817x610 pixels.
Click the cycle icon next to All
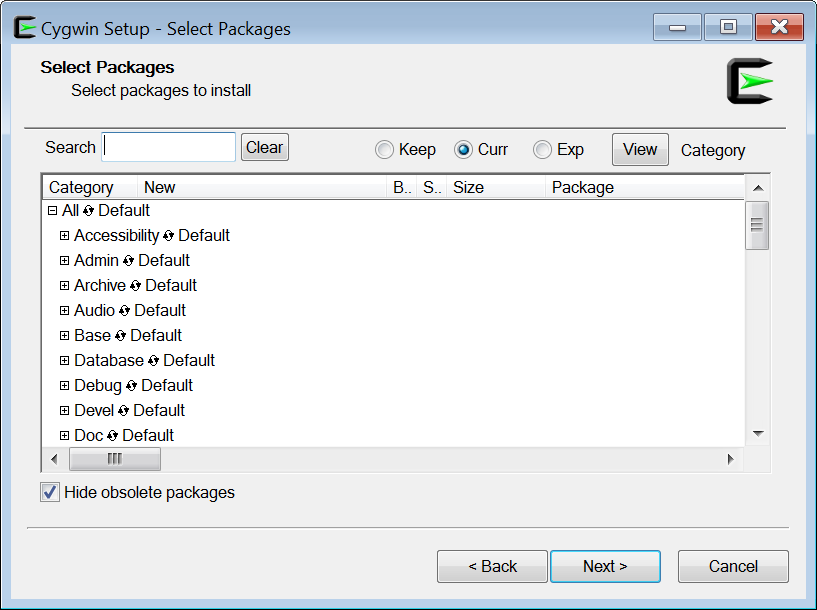coord(89,211)
